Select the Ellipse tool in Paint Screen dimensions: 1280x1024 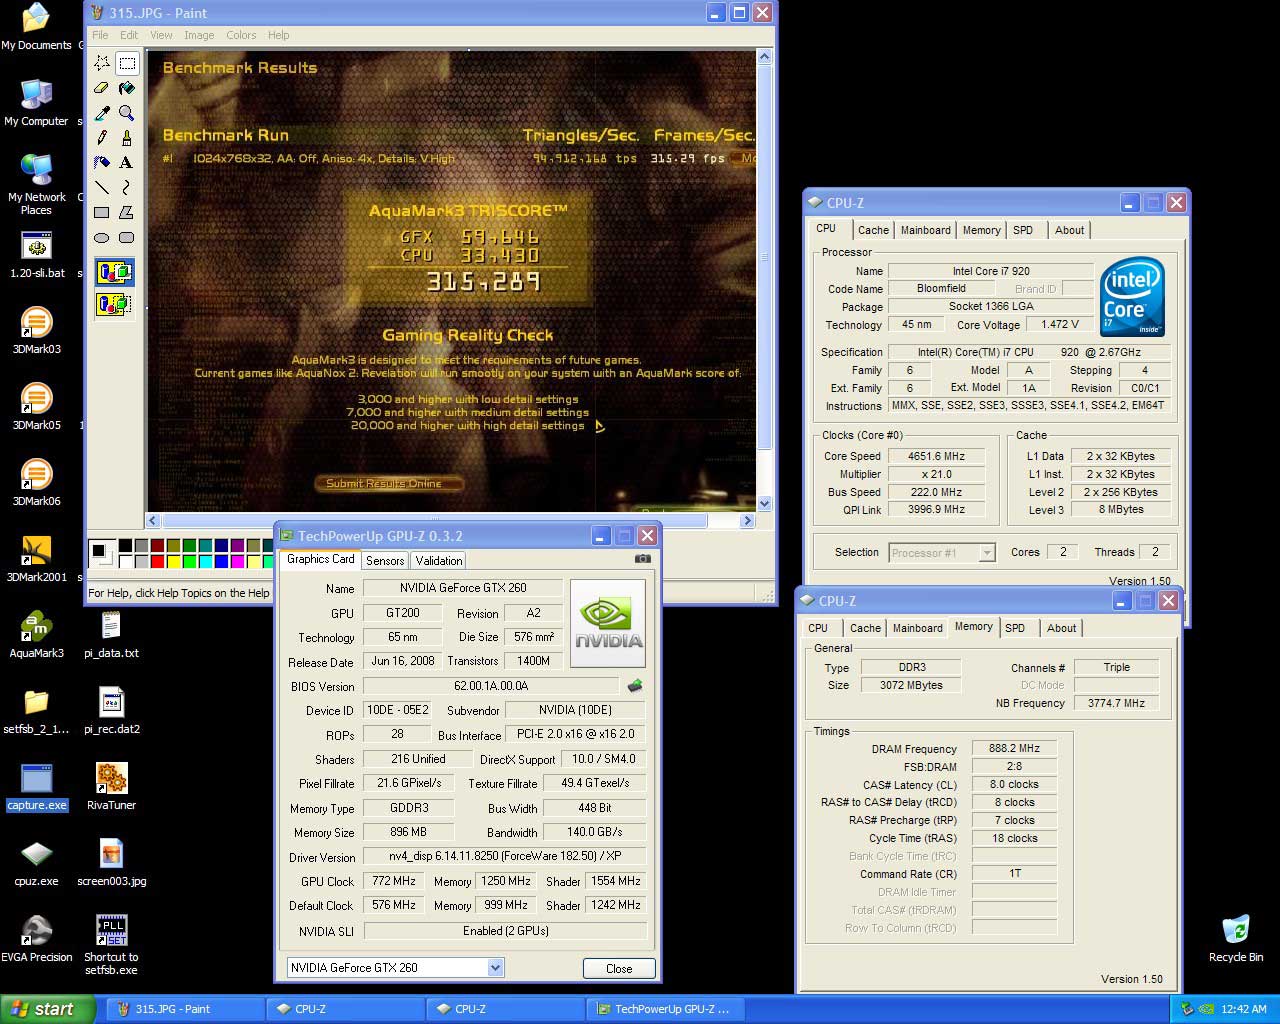(102, 237)
